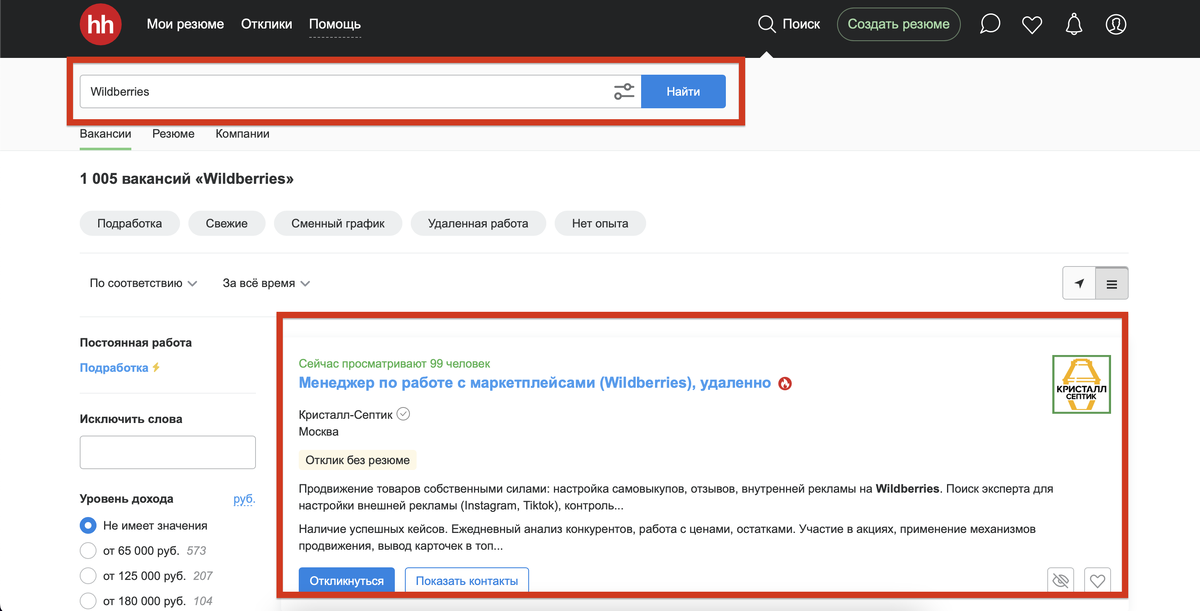This screenshot has width=1200, height=611.
Task: Focus the 'Исключить слова' input field
Action: click(168, 453)
